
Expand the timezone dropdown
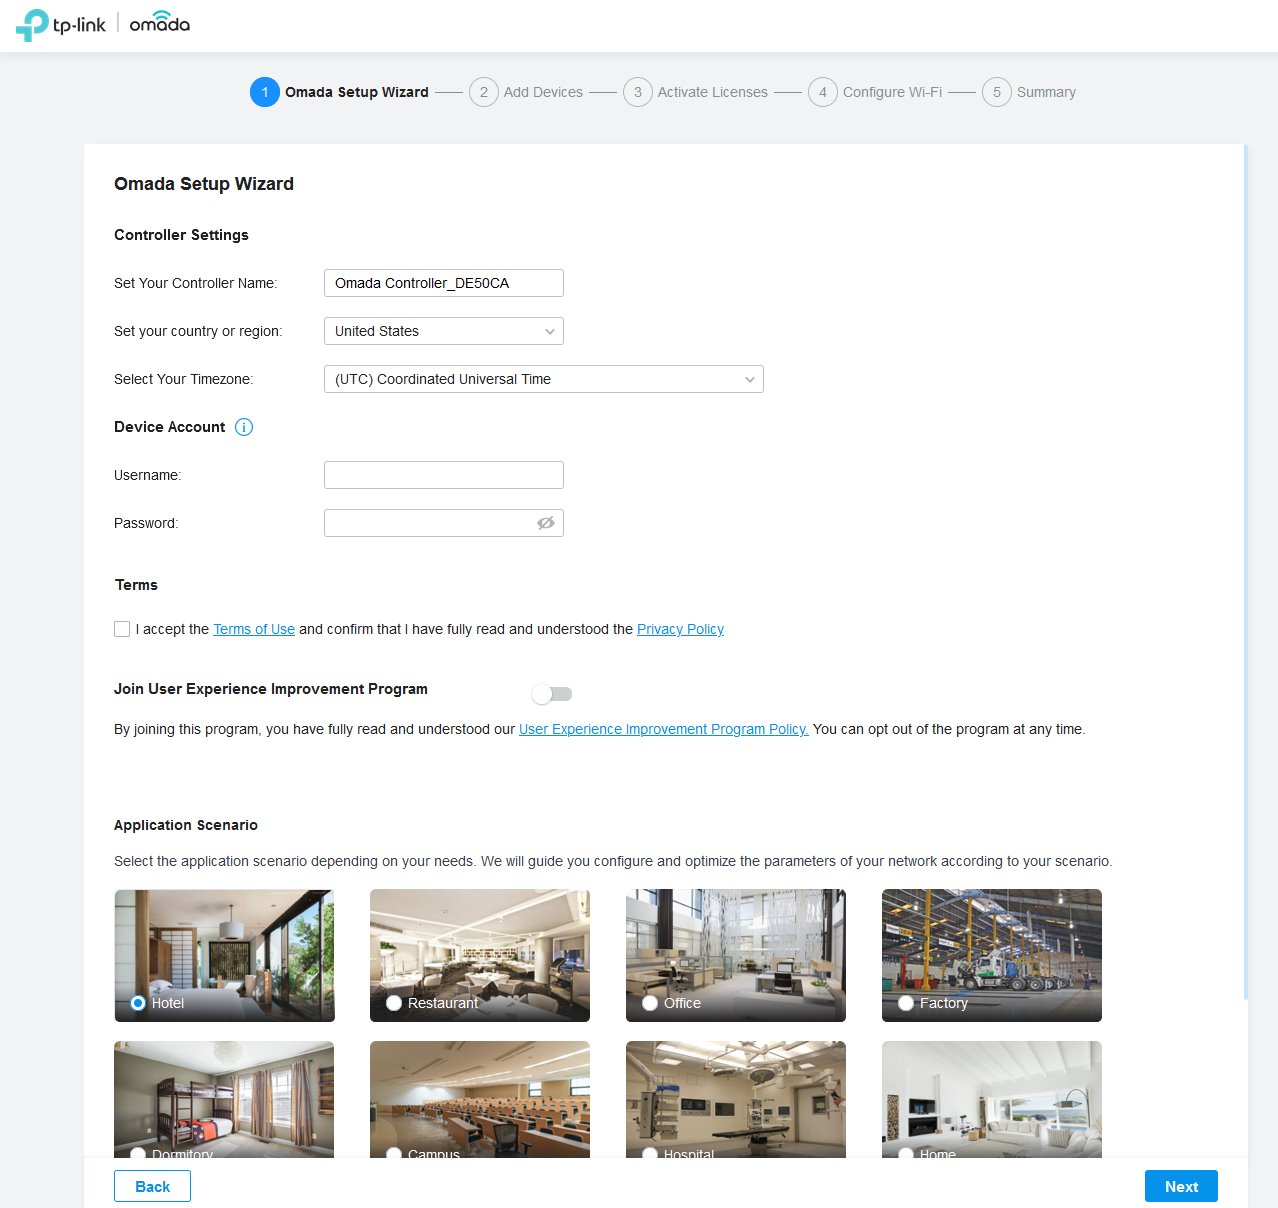pyautogui.click(x=543, y=379)
